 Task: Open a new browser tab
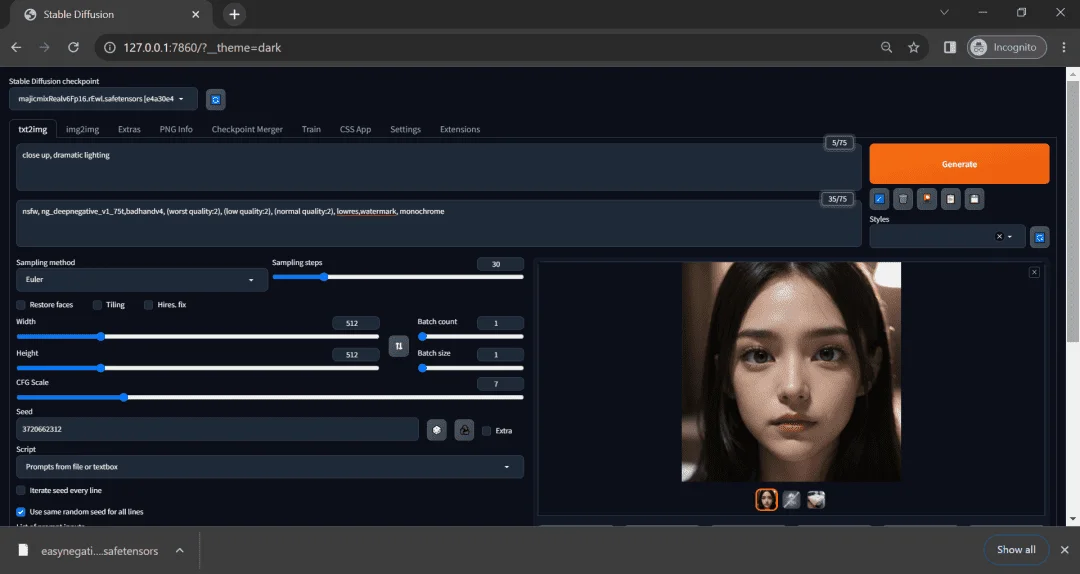[234, 14]
